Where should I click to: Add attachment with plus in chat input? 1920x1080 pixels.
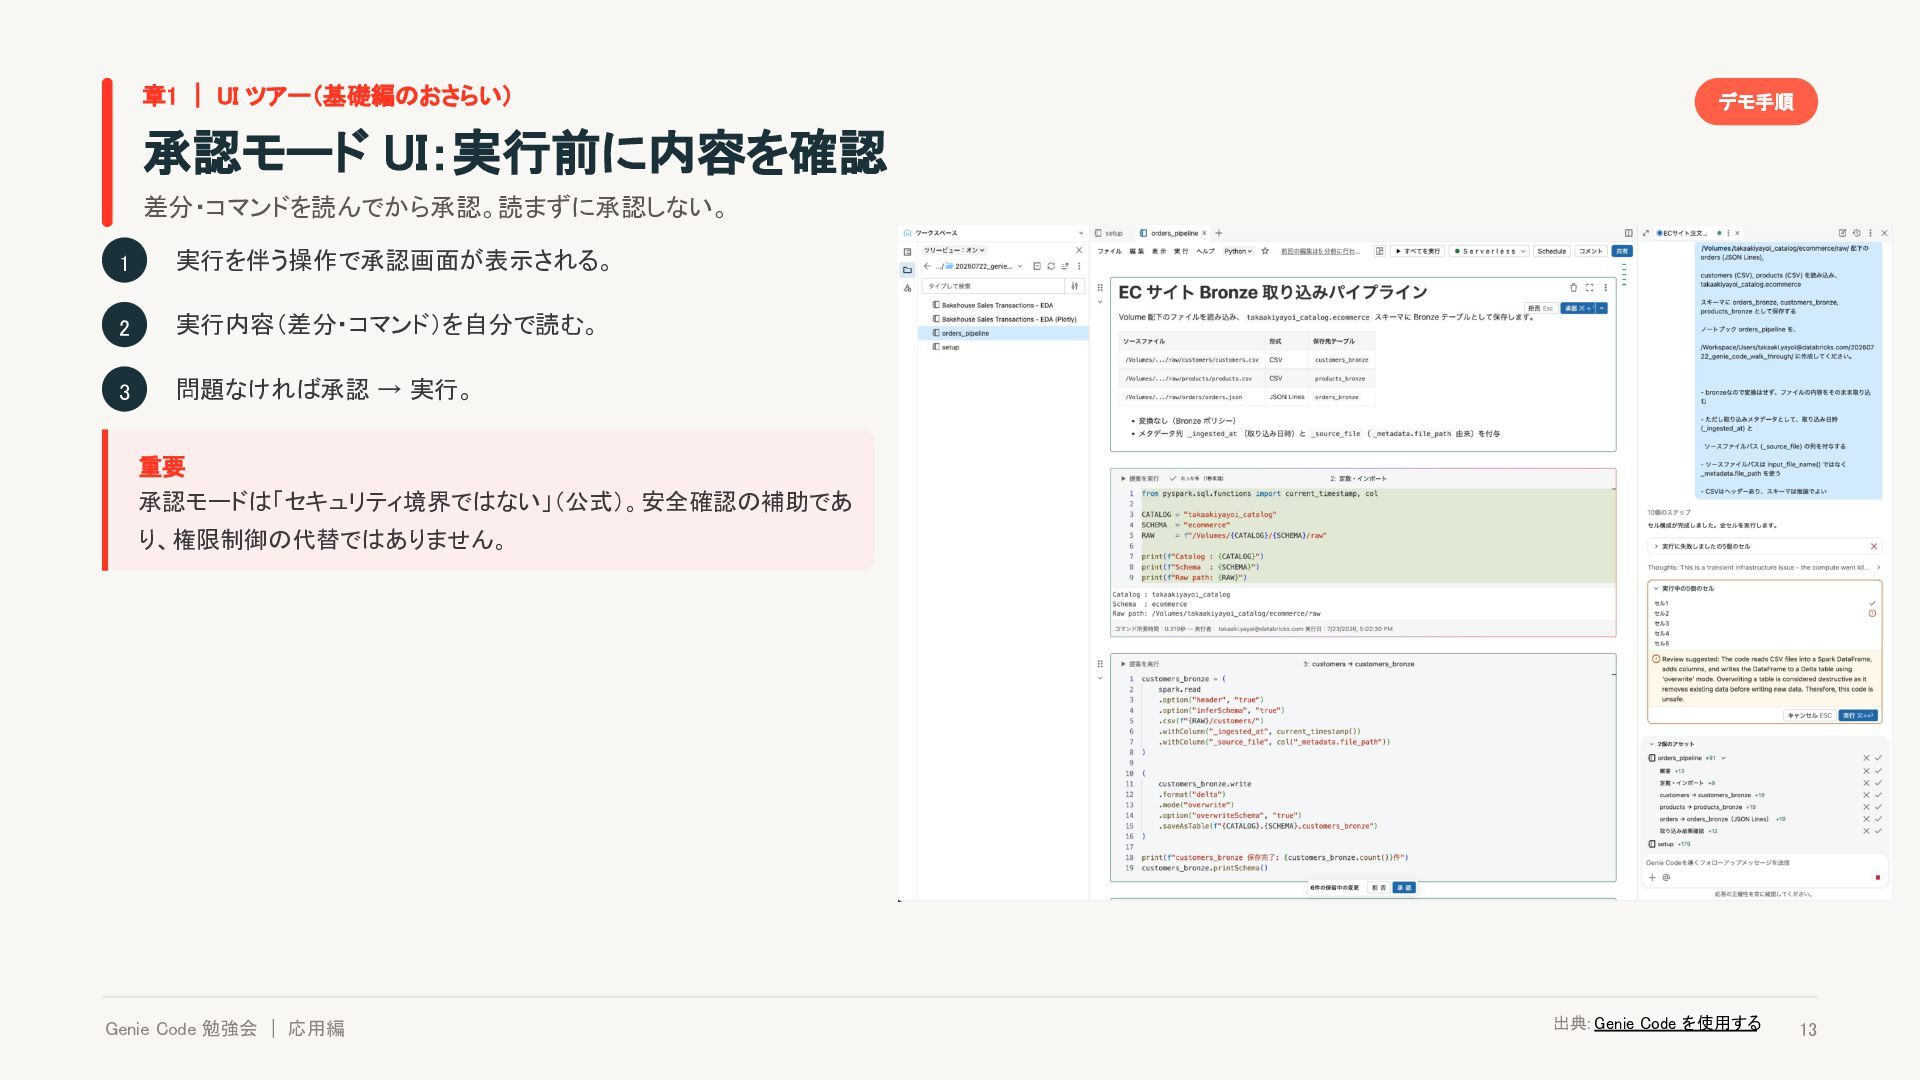[1652, 877]
